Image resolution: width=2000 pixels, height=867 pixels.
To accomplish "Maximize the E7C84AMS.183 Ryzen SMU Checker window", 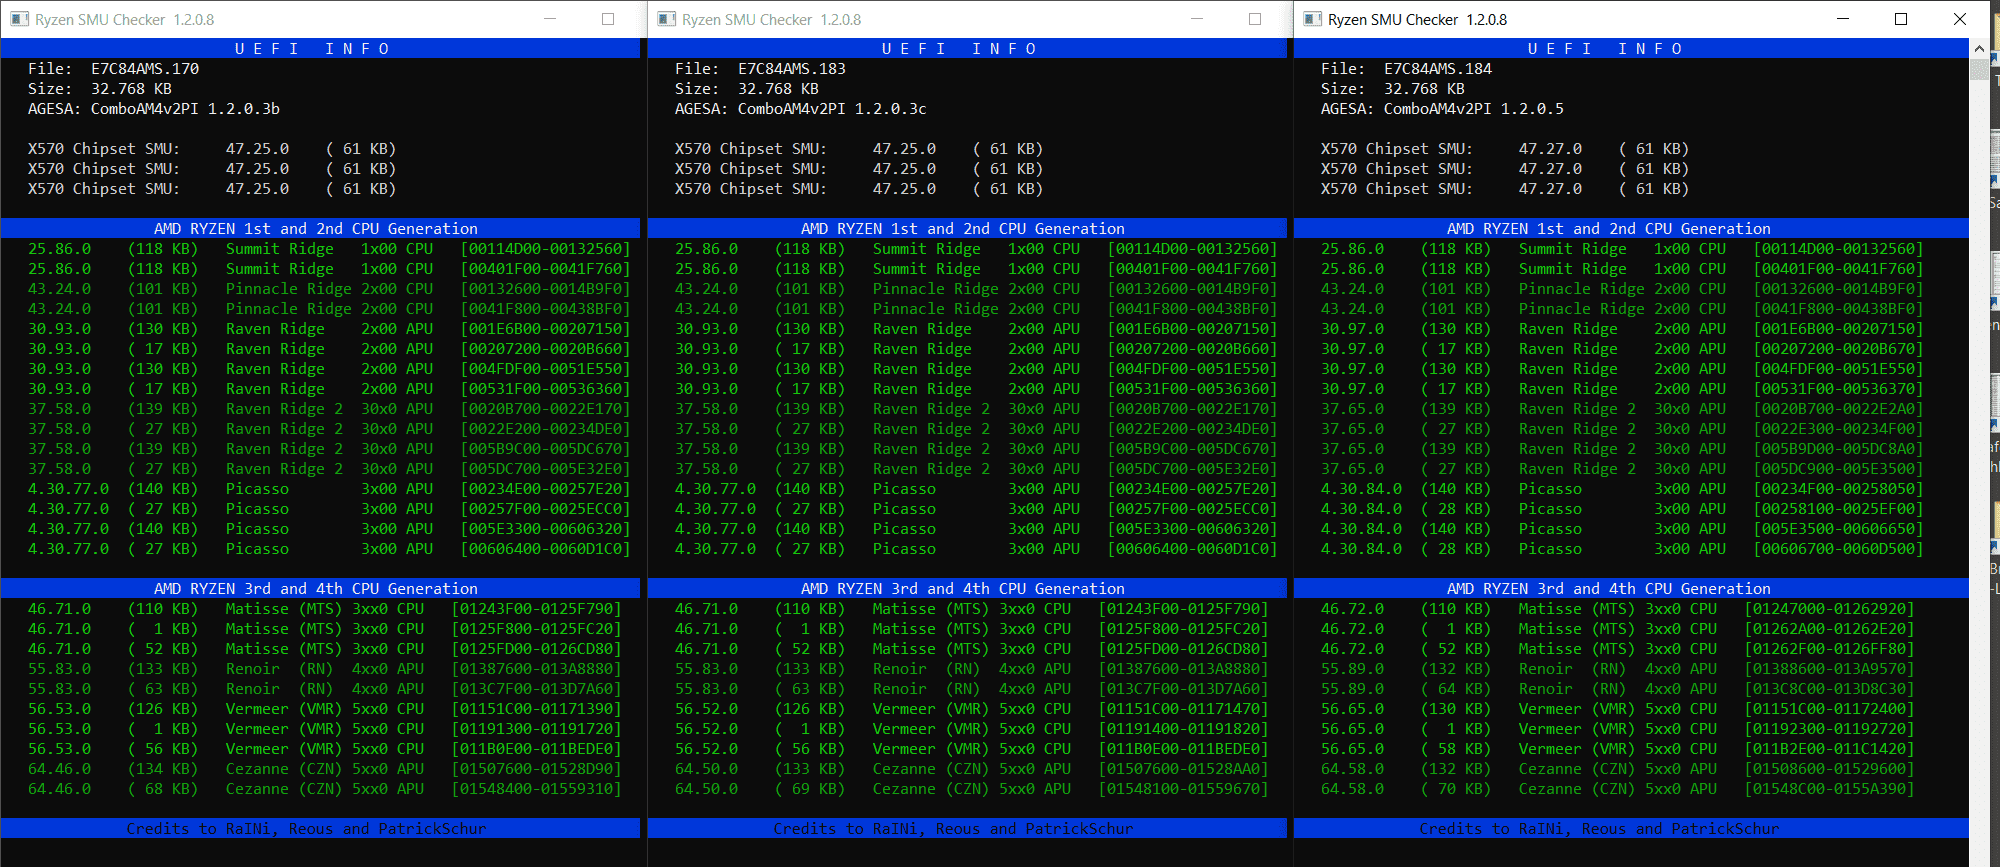I will coord(1255,19).
